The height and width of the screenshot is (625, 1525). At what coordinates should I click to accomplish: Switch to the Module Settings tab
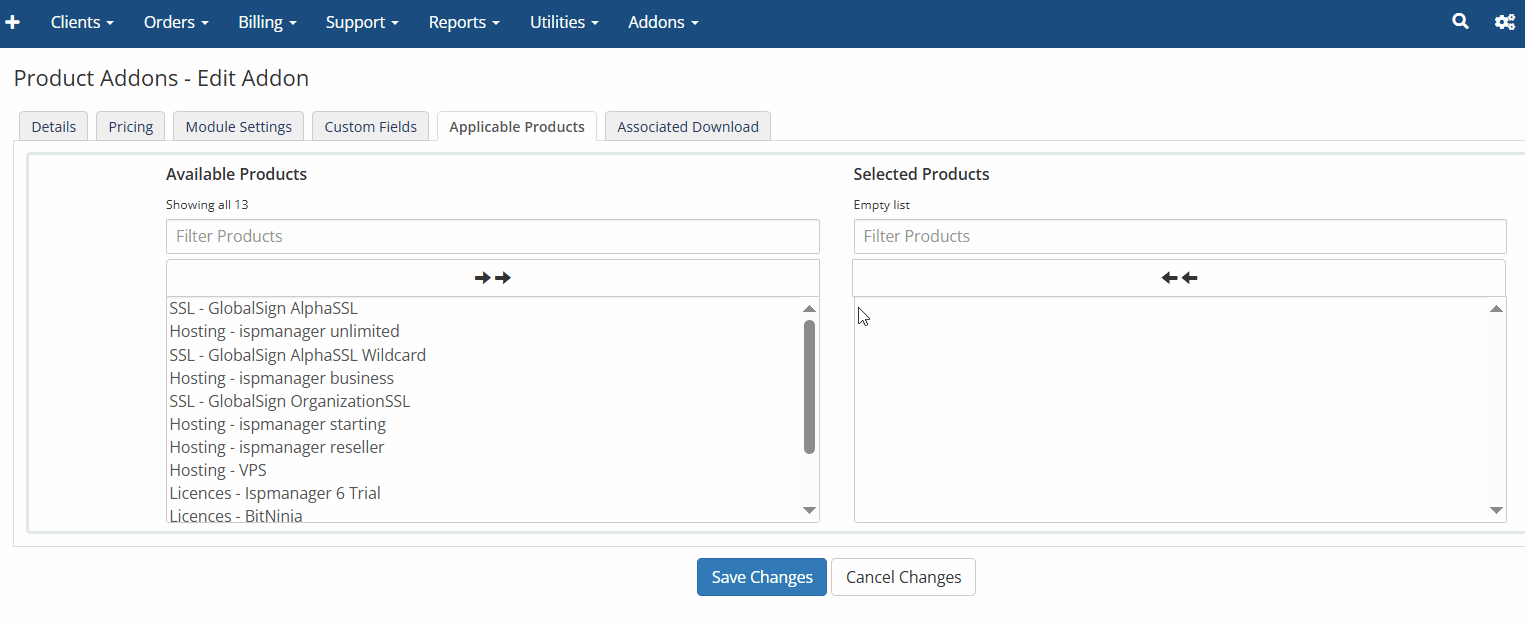coord(239,127)
